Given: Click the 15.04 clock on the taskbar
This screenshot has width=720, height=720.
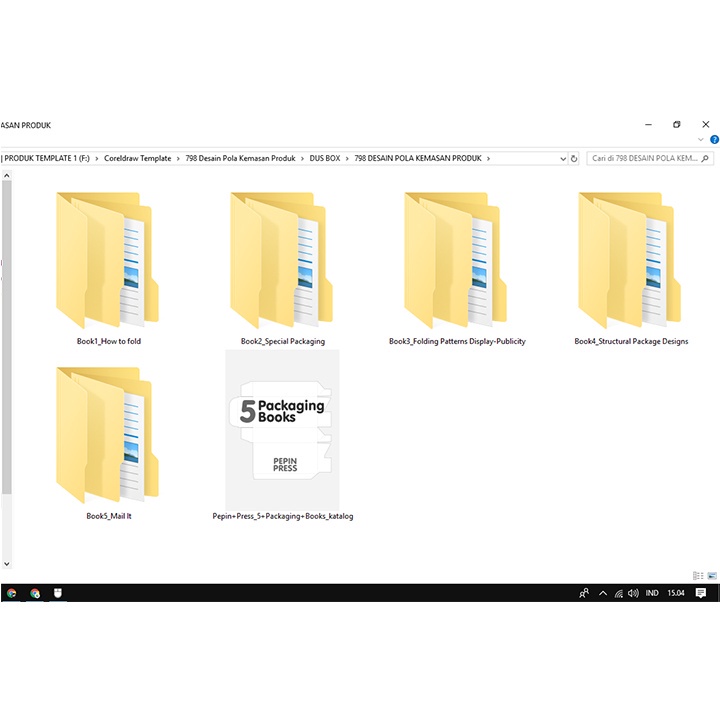Looking at the screenshot, I should point(676,593).
